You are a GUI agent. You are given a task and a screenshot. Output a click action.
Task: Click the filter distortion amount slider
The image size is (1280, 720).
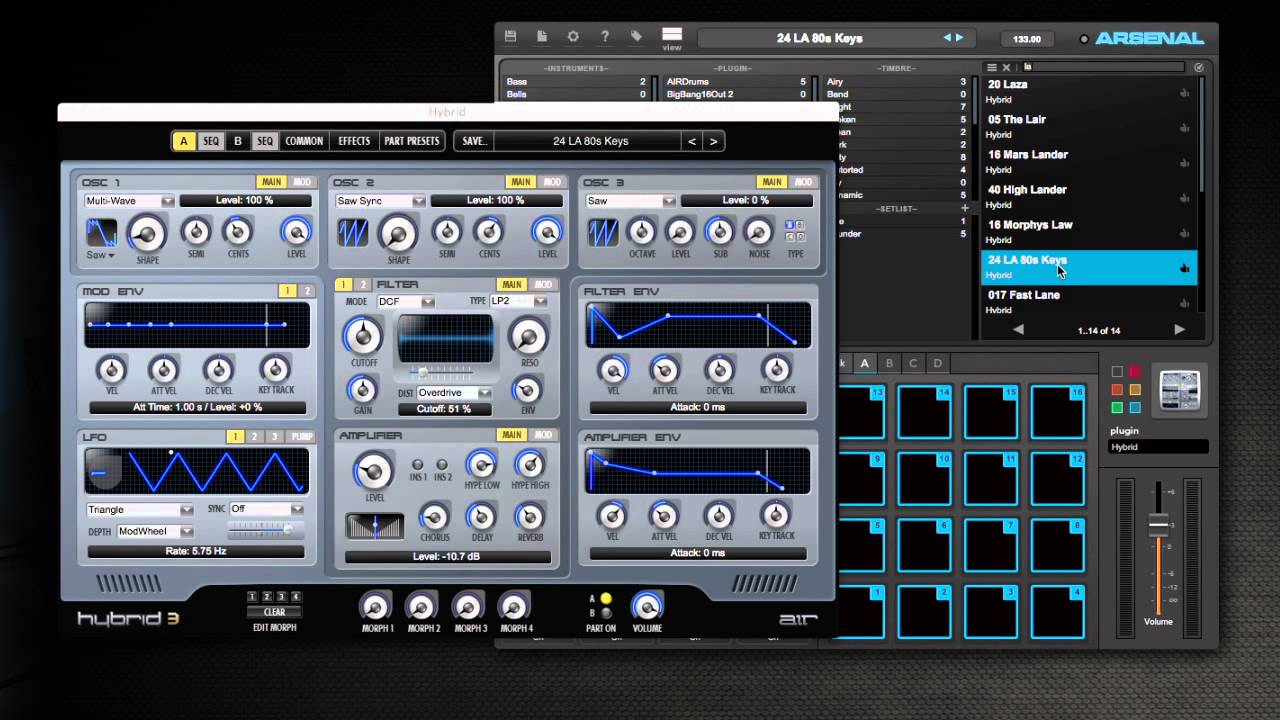tap(442, 371)
